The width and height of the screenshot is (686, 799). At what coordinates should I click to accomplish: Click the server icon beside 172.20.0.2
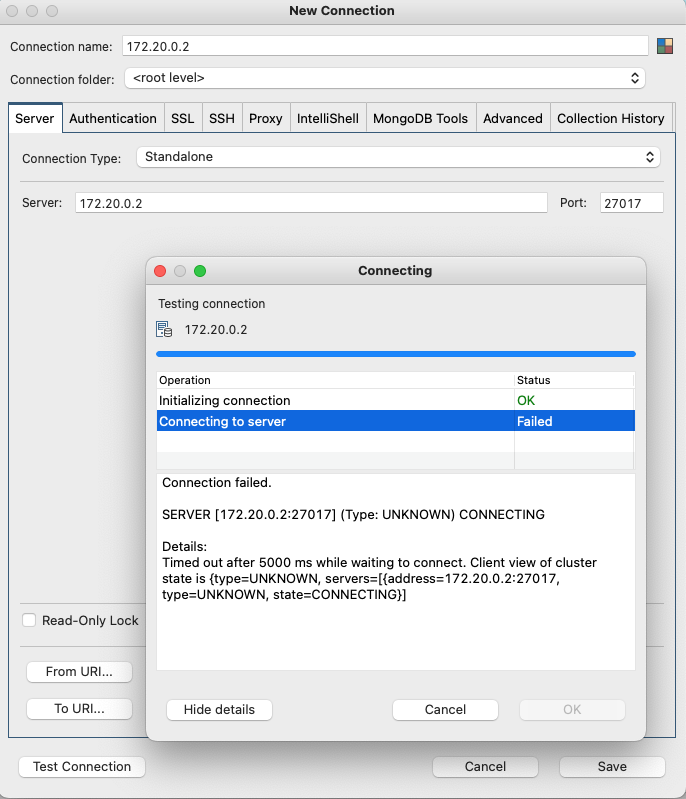click(x=165, y=329)
